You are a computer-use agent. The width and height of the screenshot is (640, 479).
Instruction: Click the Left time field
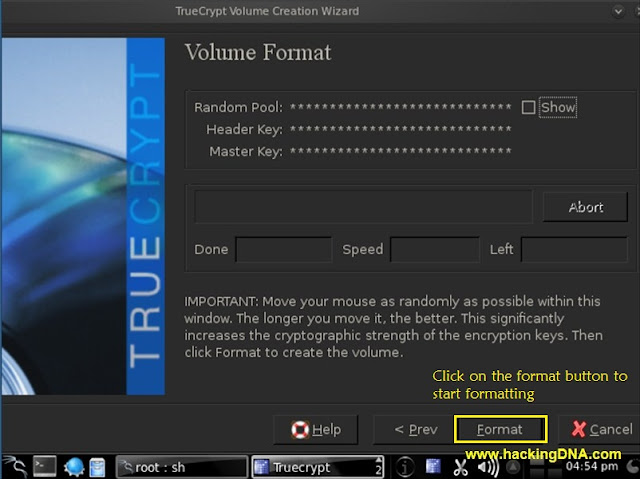pos(574,249)
